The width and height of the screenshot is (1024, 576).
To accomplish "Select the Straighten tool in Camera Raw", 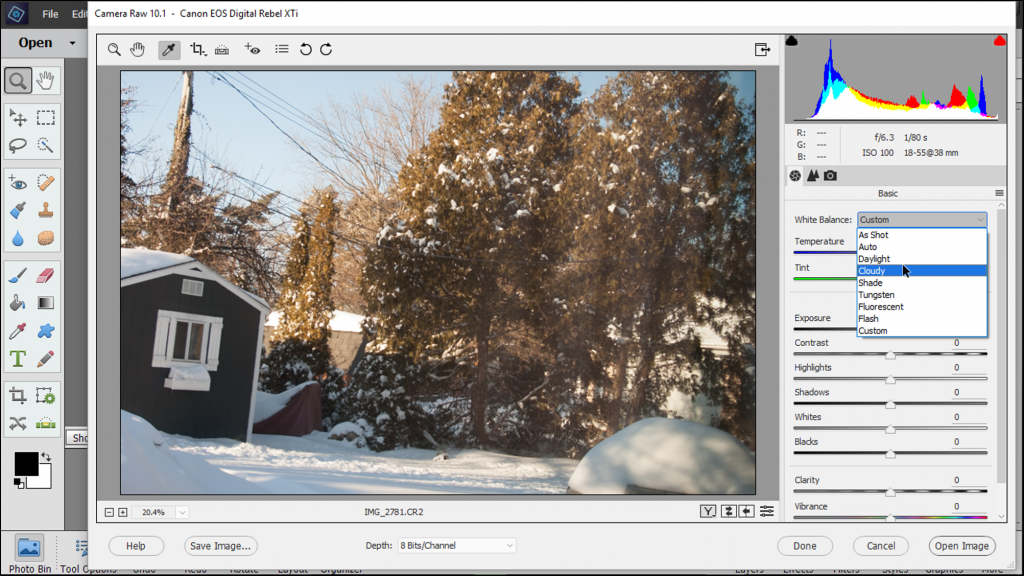I will click(222, 50).
